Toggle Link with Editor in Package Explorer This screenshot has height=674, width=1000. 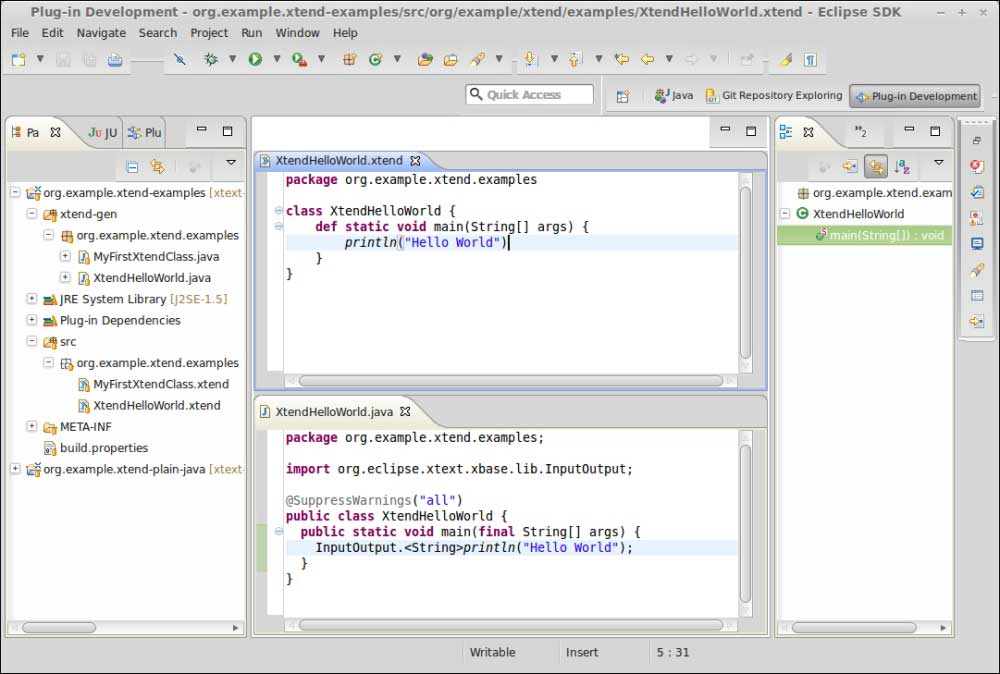tap(157, 167)
